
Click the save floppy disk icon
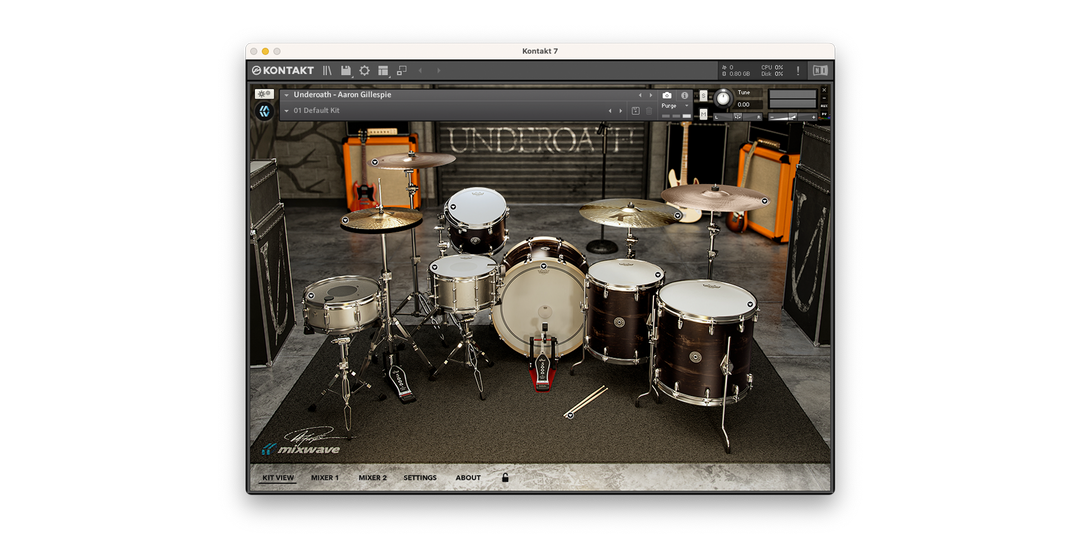point(346,71)
